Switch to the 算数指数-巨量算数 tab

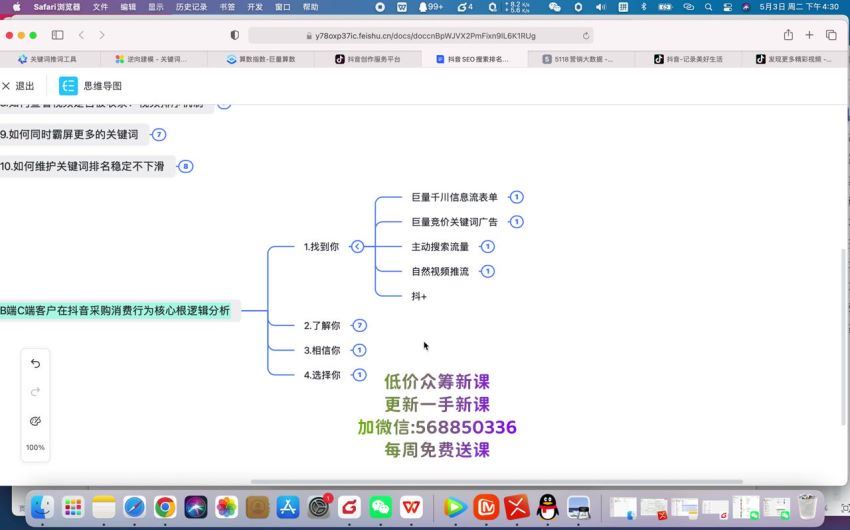pyautogui.click(x=261, y=59)
